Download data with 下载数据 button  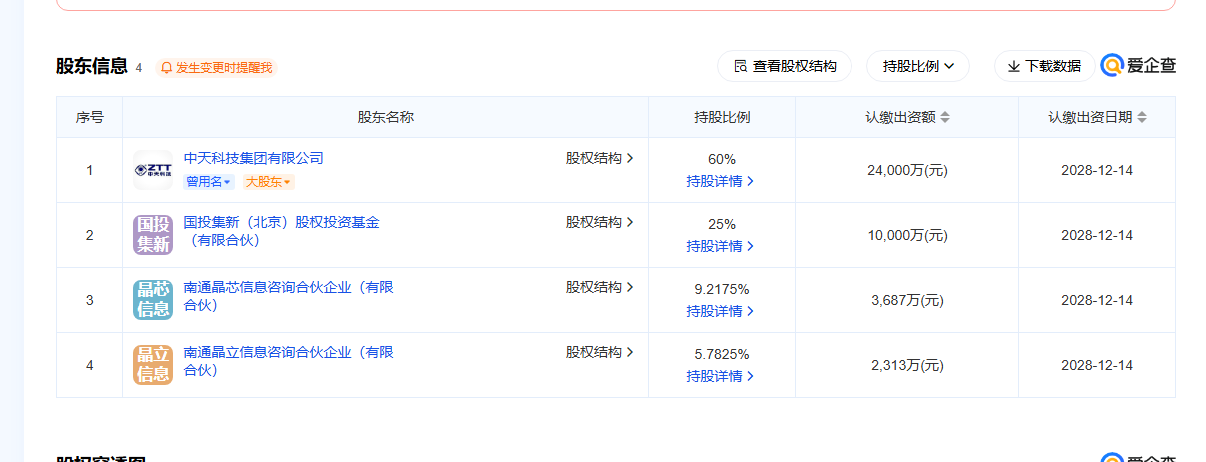coord(1044,66)
